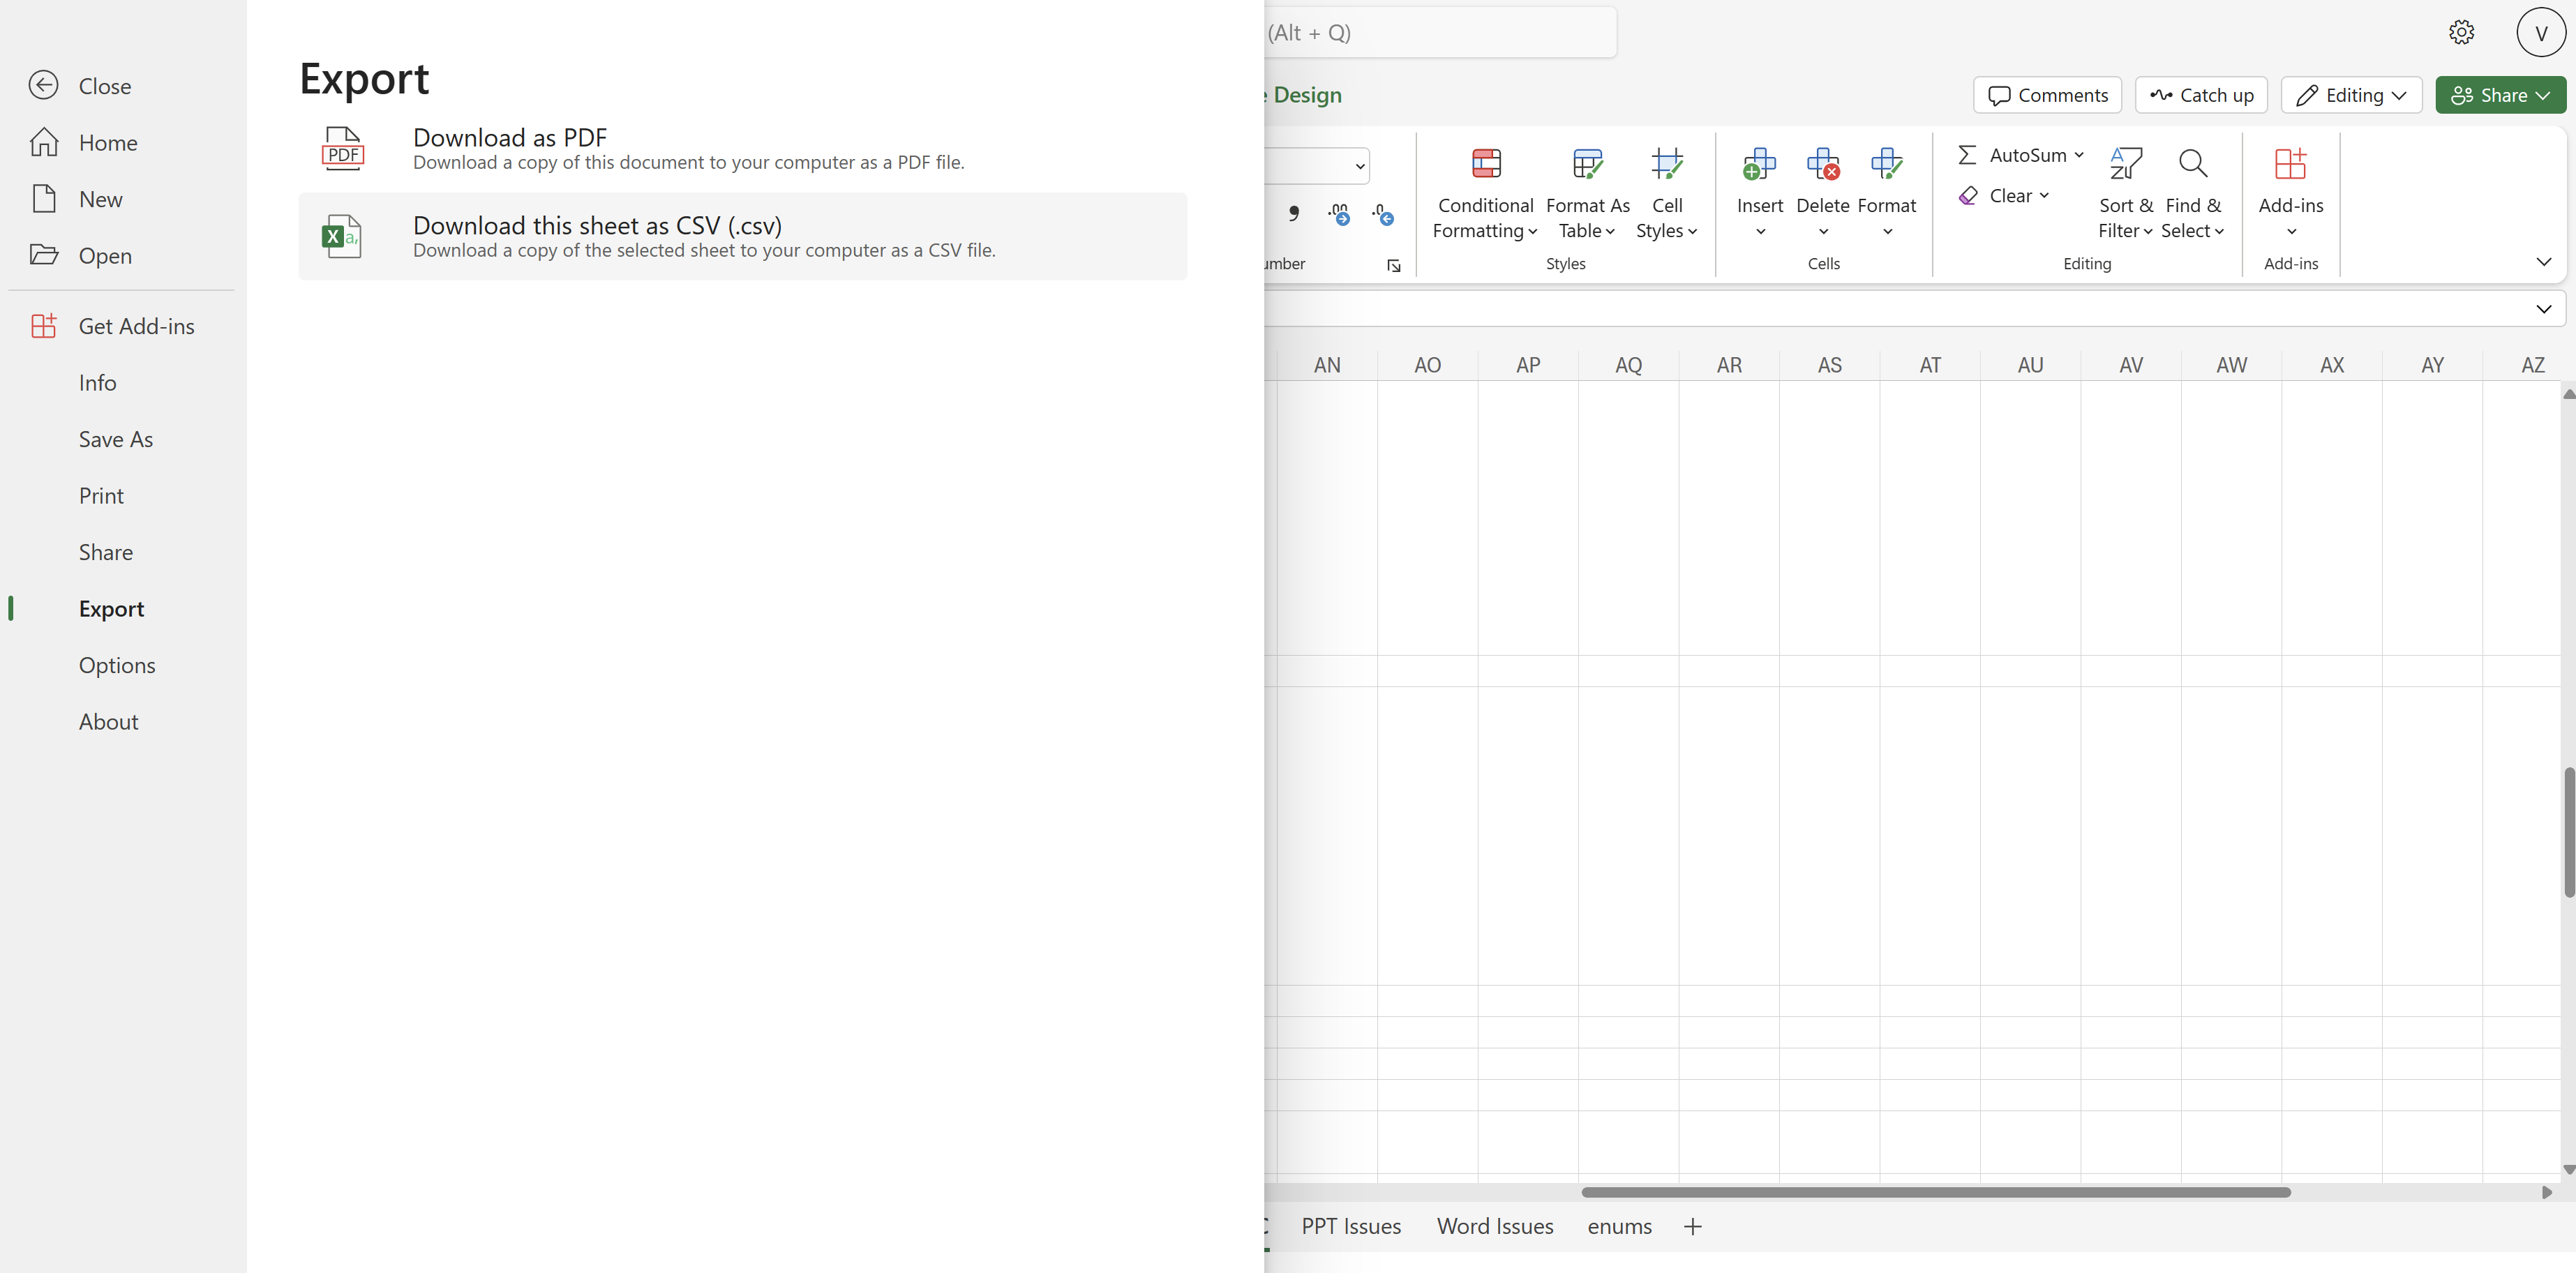Click the Catch up button
Screen dimensions: 2576x1273
point(2201,96)
